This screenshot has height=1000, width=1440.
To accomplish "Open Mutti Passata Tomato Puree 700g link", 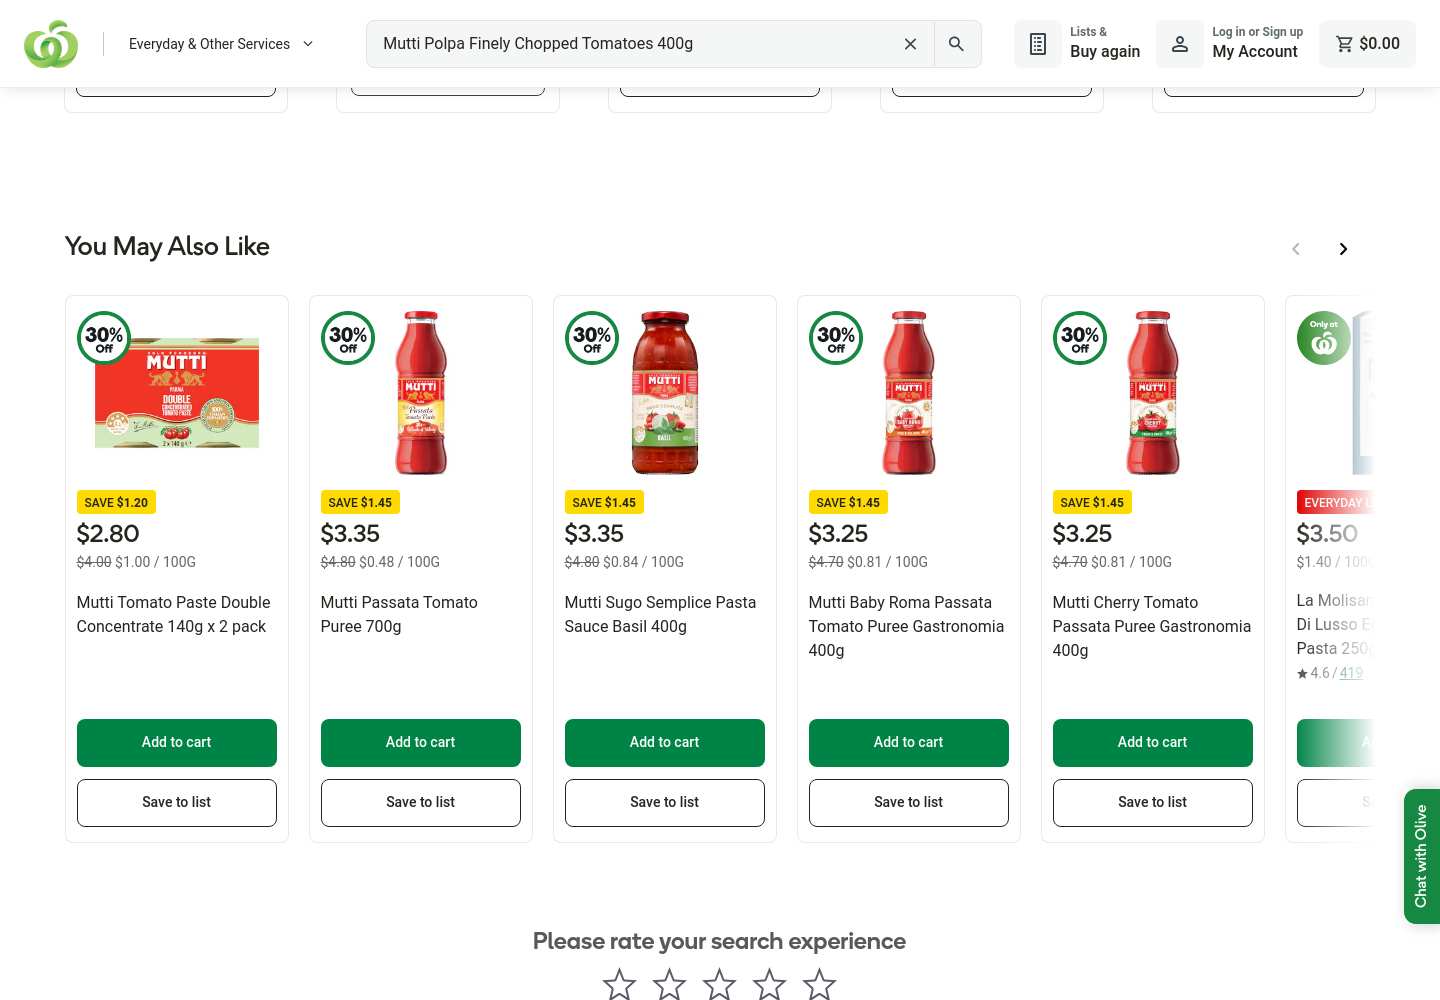I will point(399,614).
